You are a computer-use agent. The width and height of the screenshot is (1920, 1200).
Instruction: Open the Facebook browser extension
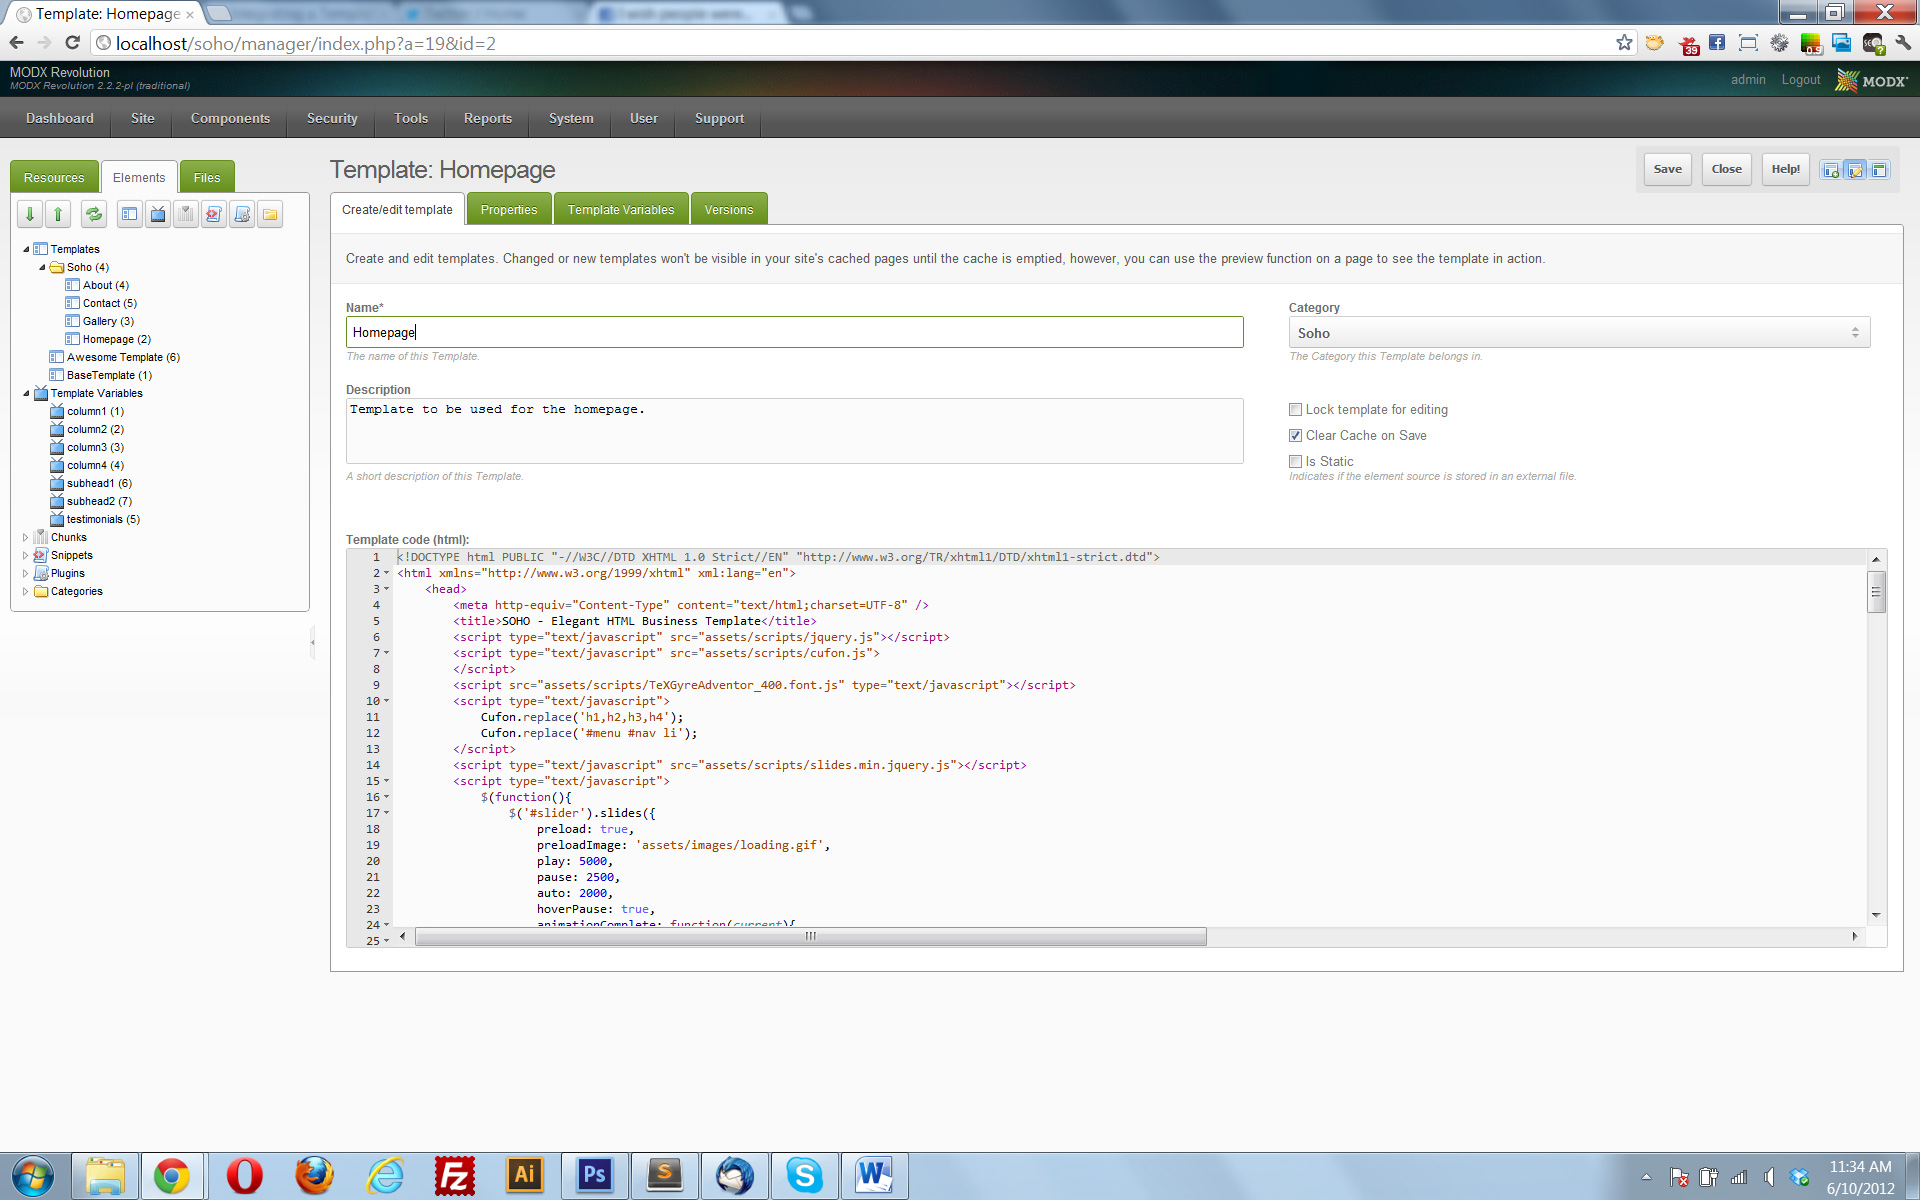pyautogui.click(x=1717, y=43)
